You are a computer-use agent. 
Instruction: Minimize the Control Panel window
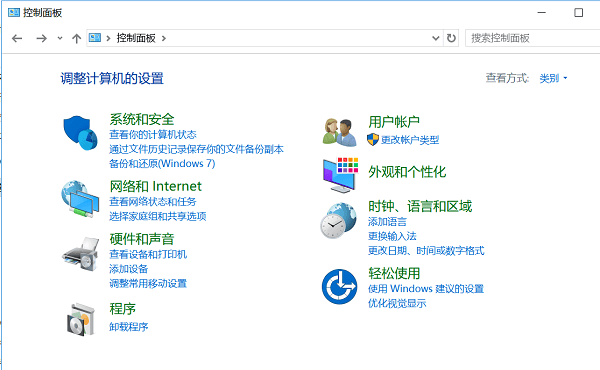coord(541,13)
